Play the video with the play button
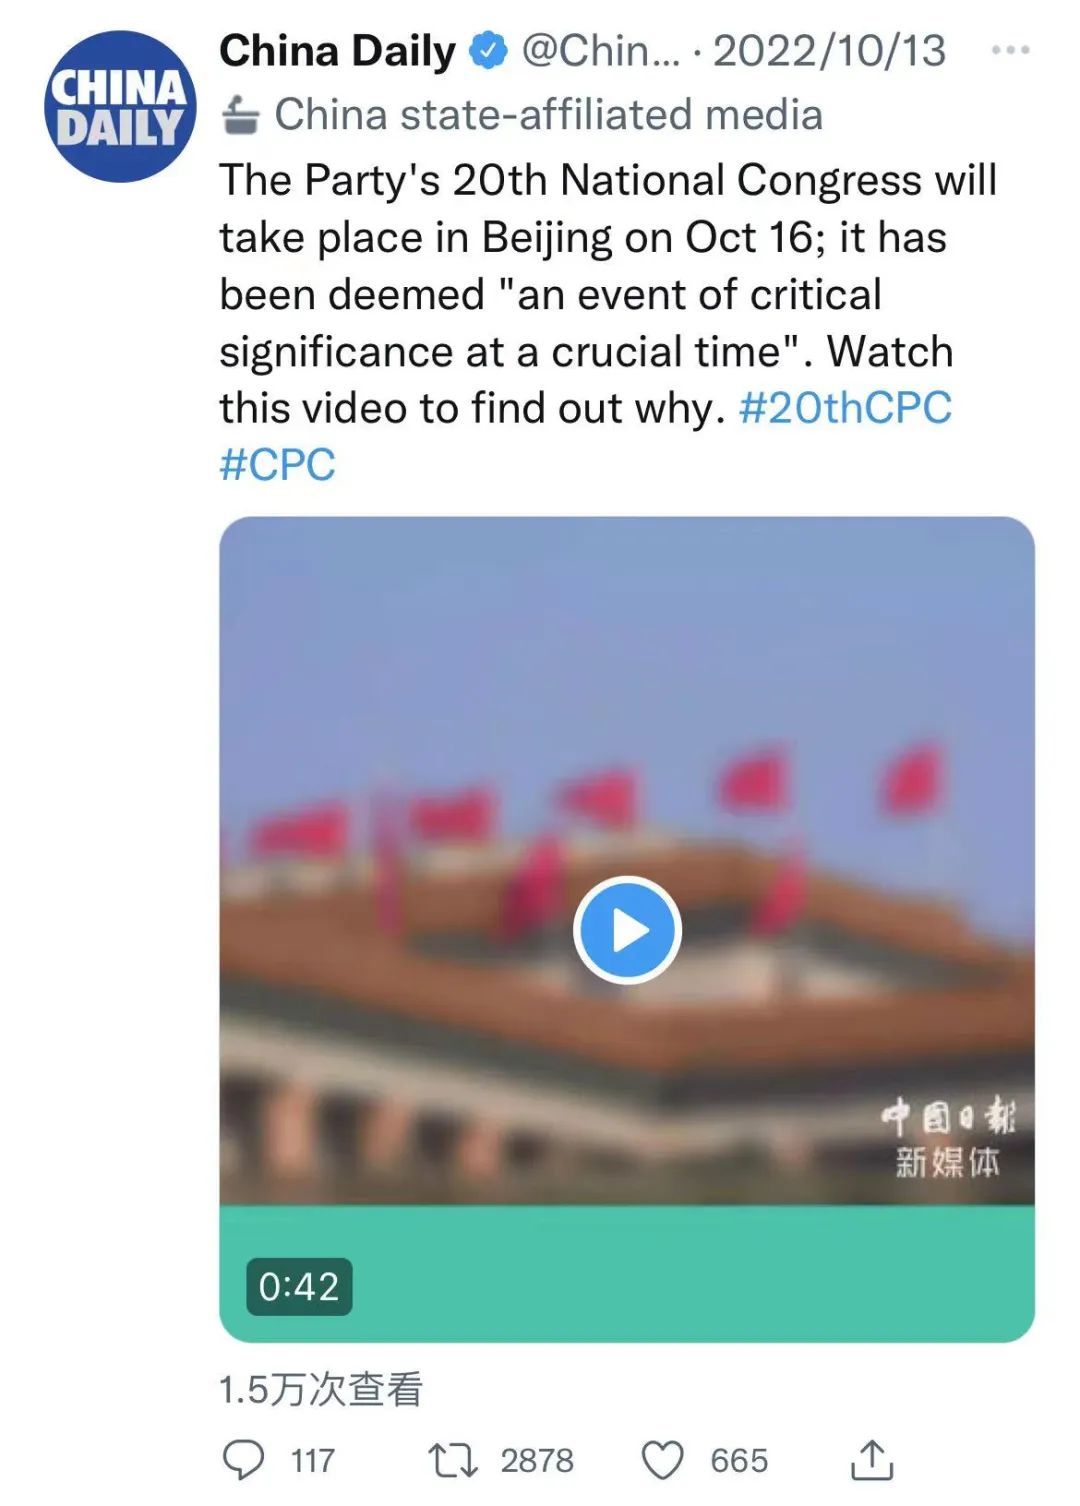Viewport: 1080px width, 1506px height. point(627,930)
